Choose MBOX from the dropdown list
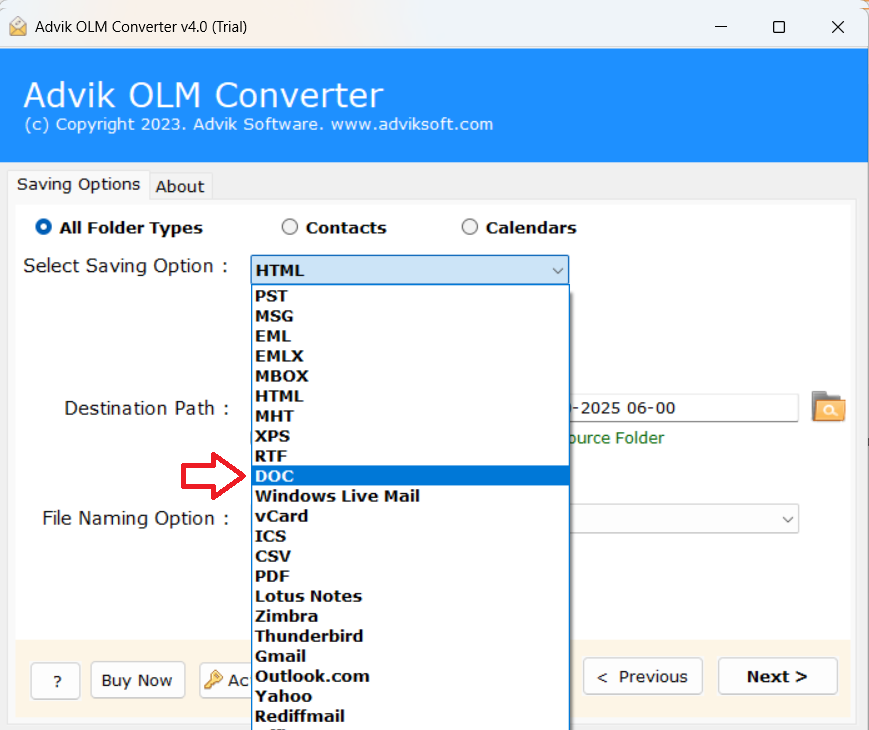The height and width of the screenshot is (730, 869). [x=281, y=376]
